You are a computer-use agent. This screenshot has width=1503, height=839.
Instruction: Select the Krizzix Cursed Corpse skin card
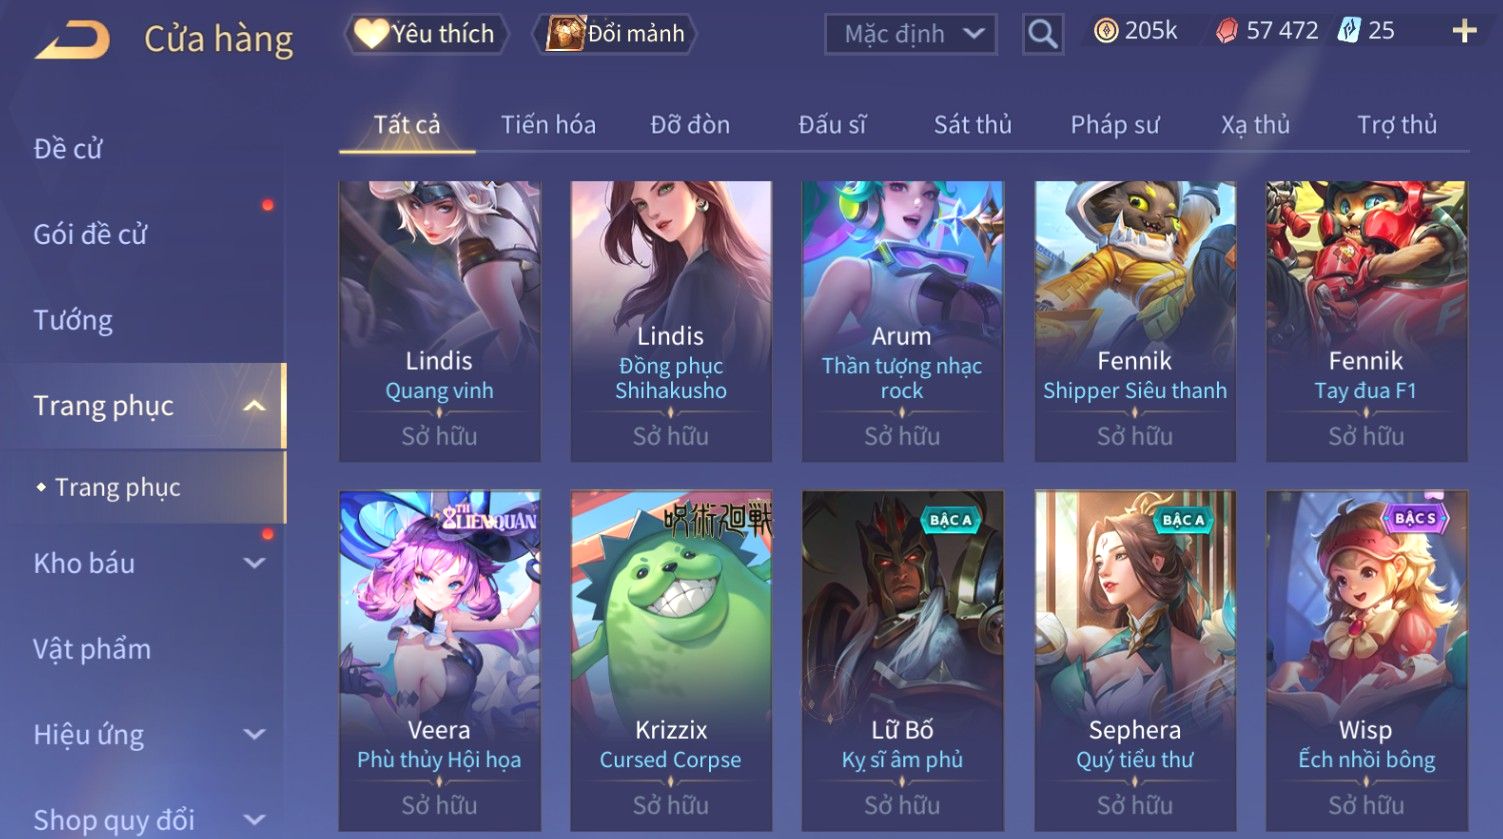tap(671, 660)
